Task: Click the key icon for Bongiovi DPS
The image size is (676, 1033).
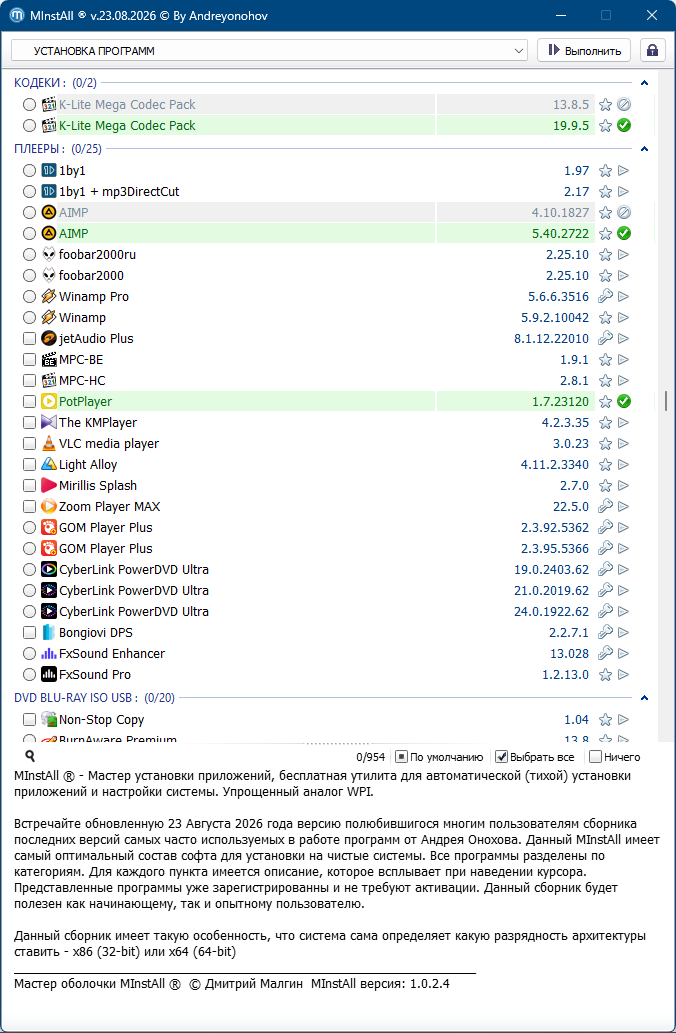Action: coord(606,632)
